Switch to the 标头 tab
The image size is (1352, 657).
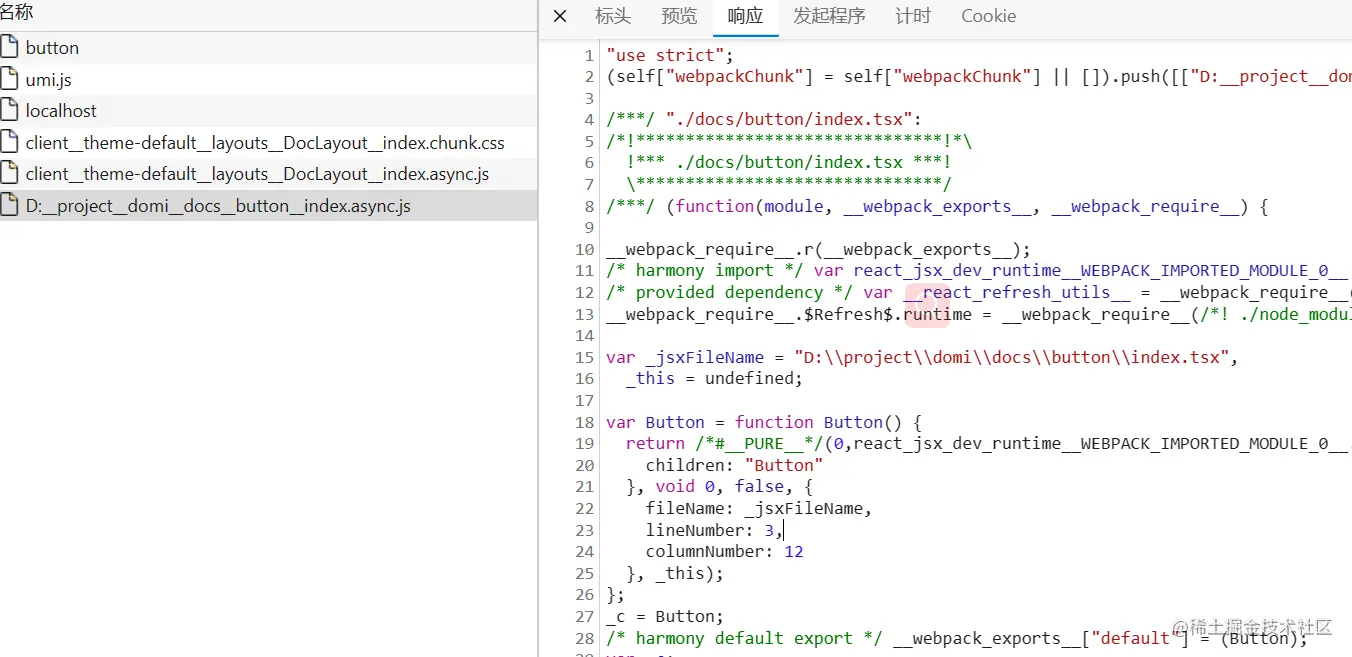pyautogui.click(x=613, y=16)
